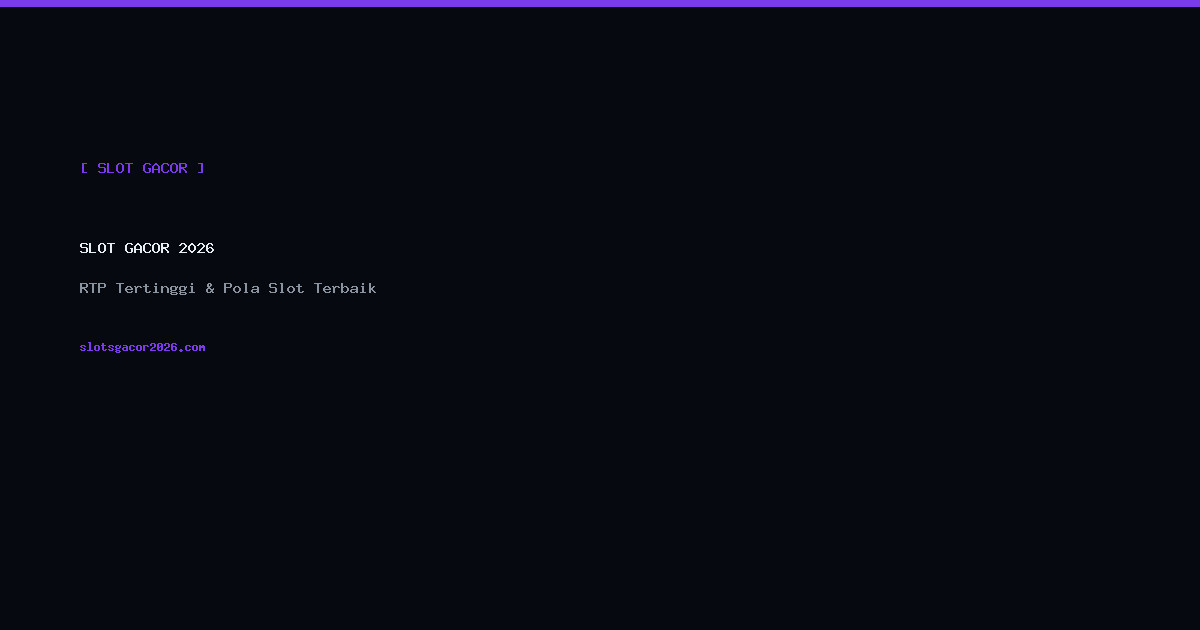Viewport: 1200px width, 630px height.
Task: Click the RTP Tertinggi & Pola subtitle
Action: coord(228,288)
